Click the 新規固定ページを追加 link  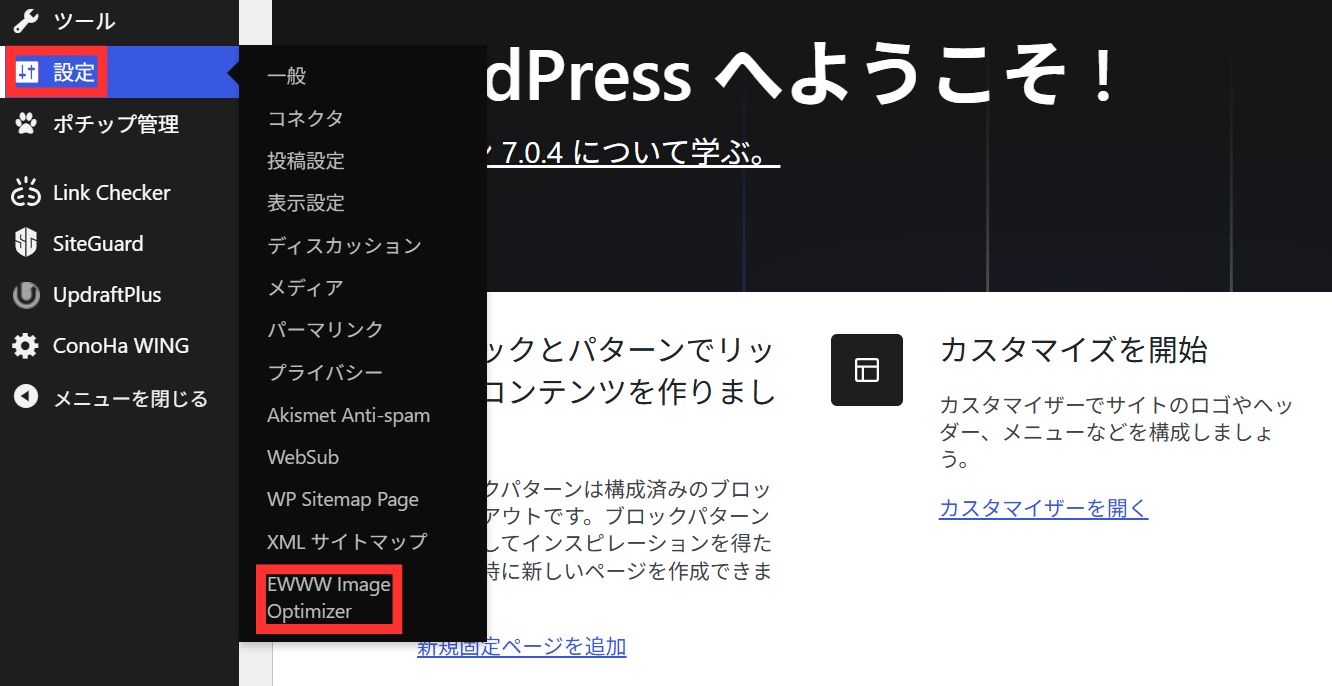coord(521,646)
